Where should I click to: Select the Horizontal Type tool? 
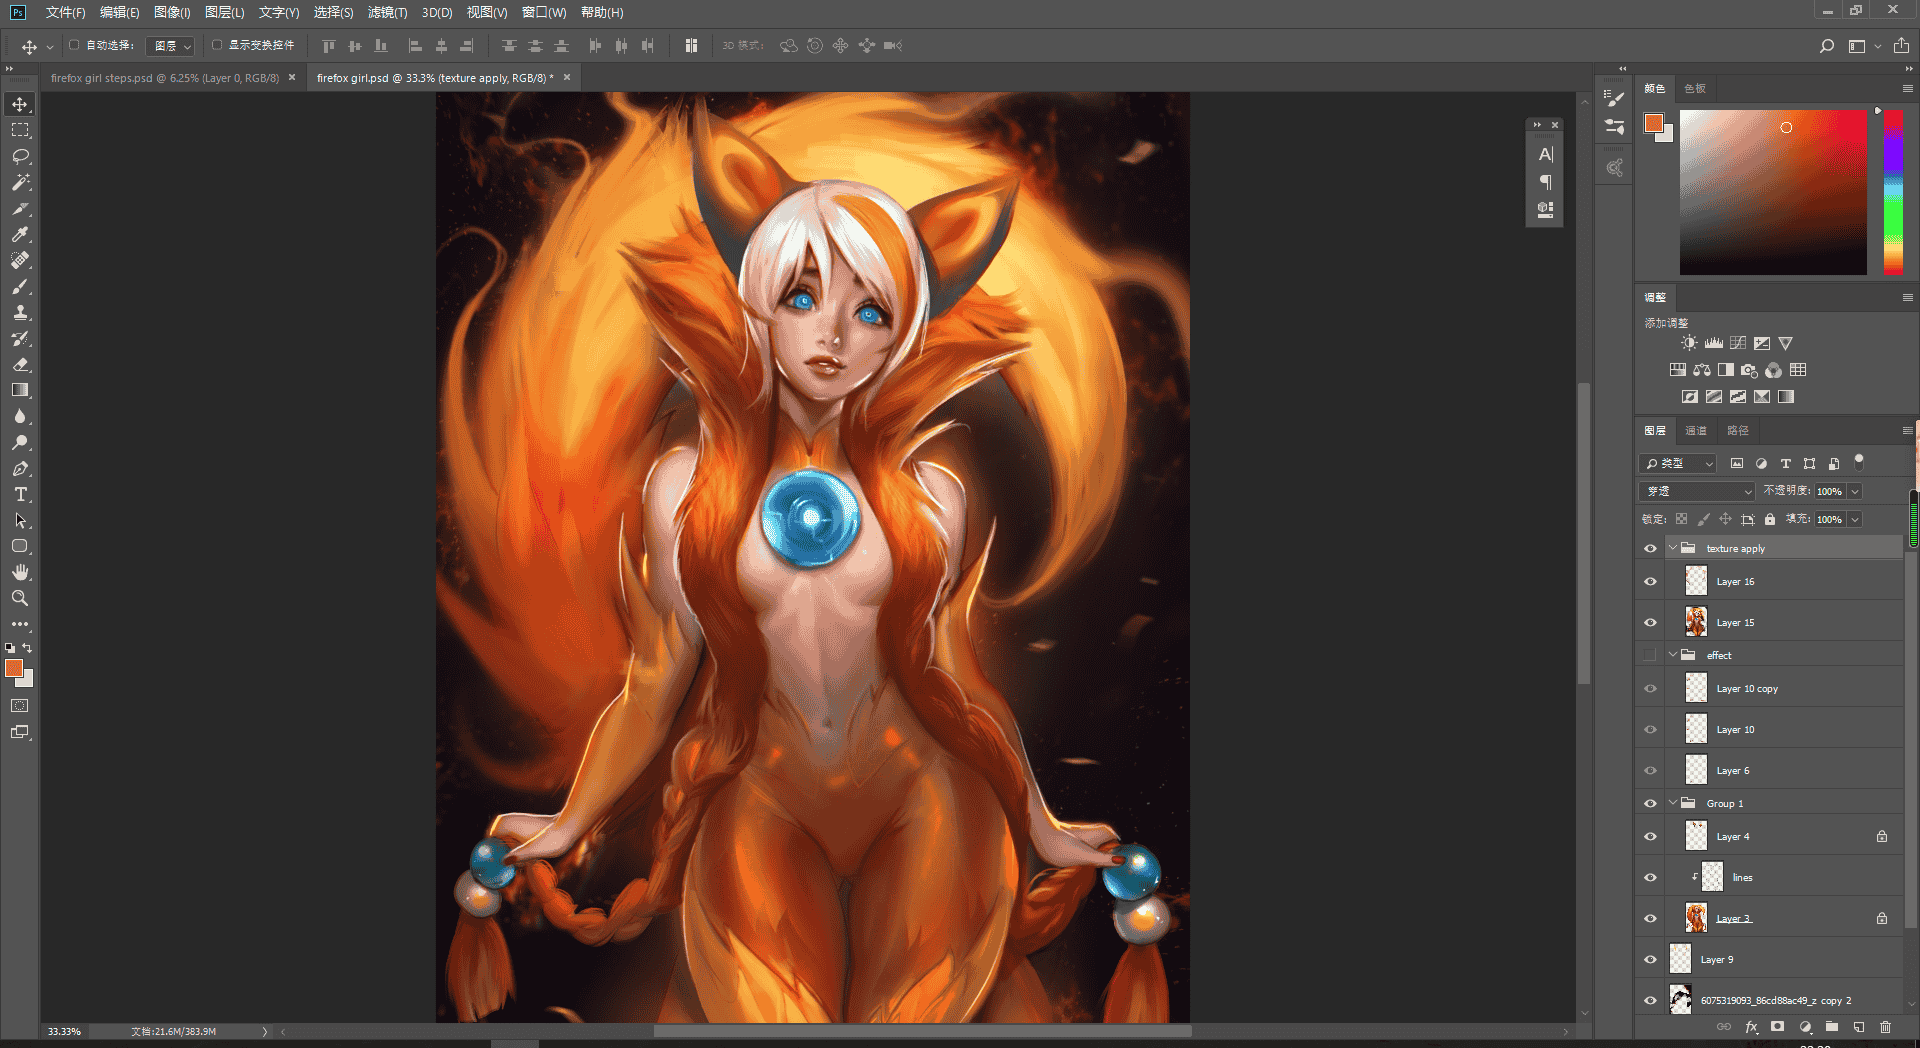[20, 494]
